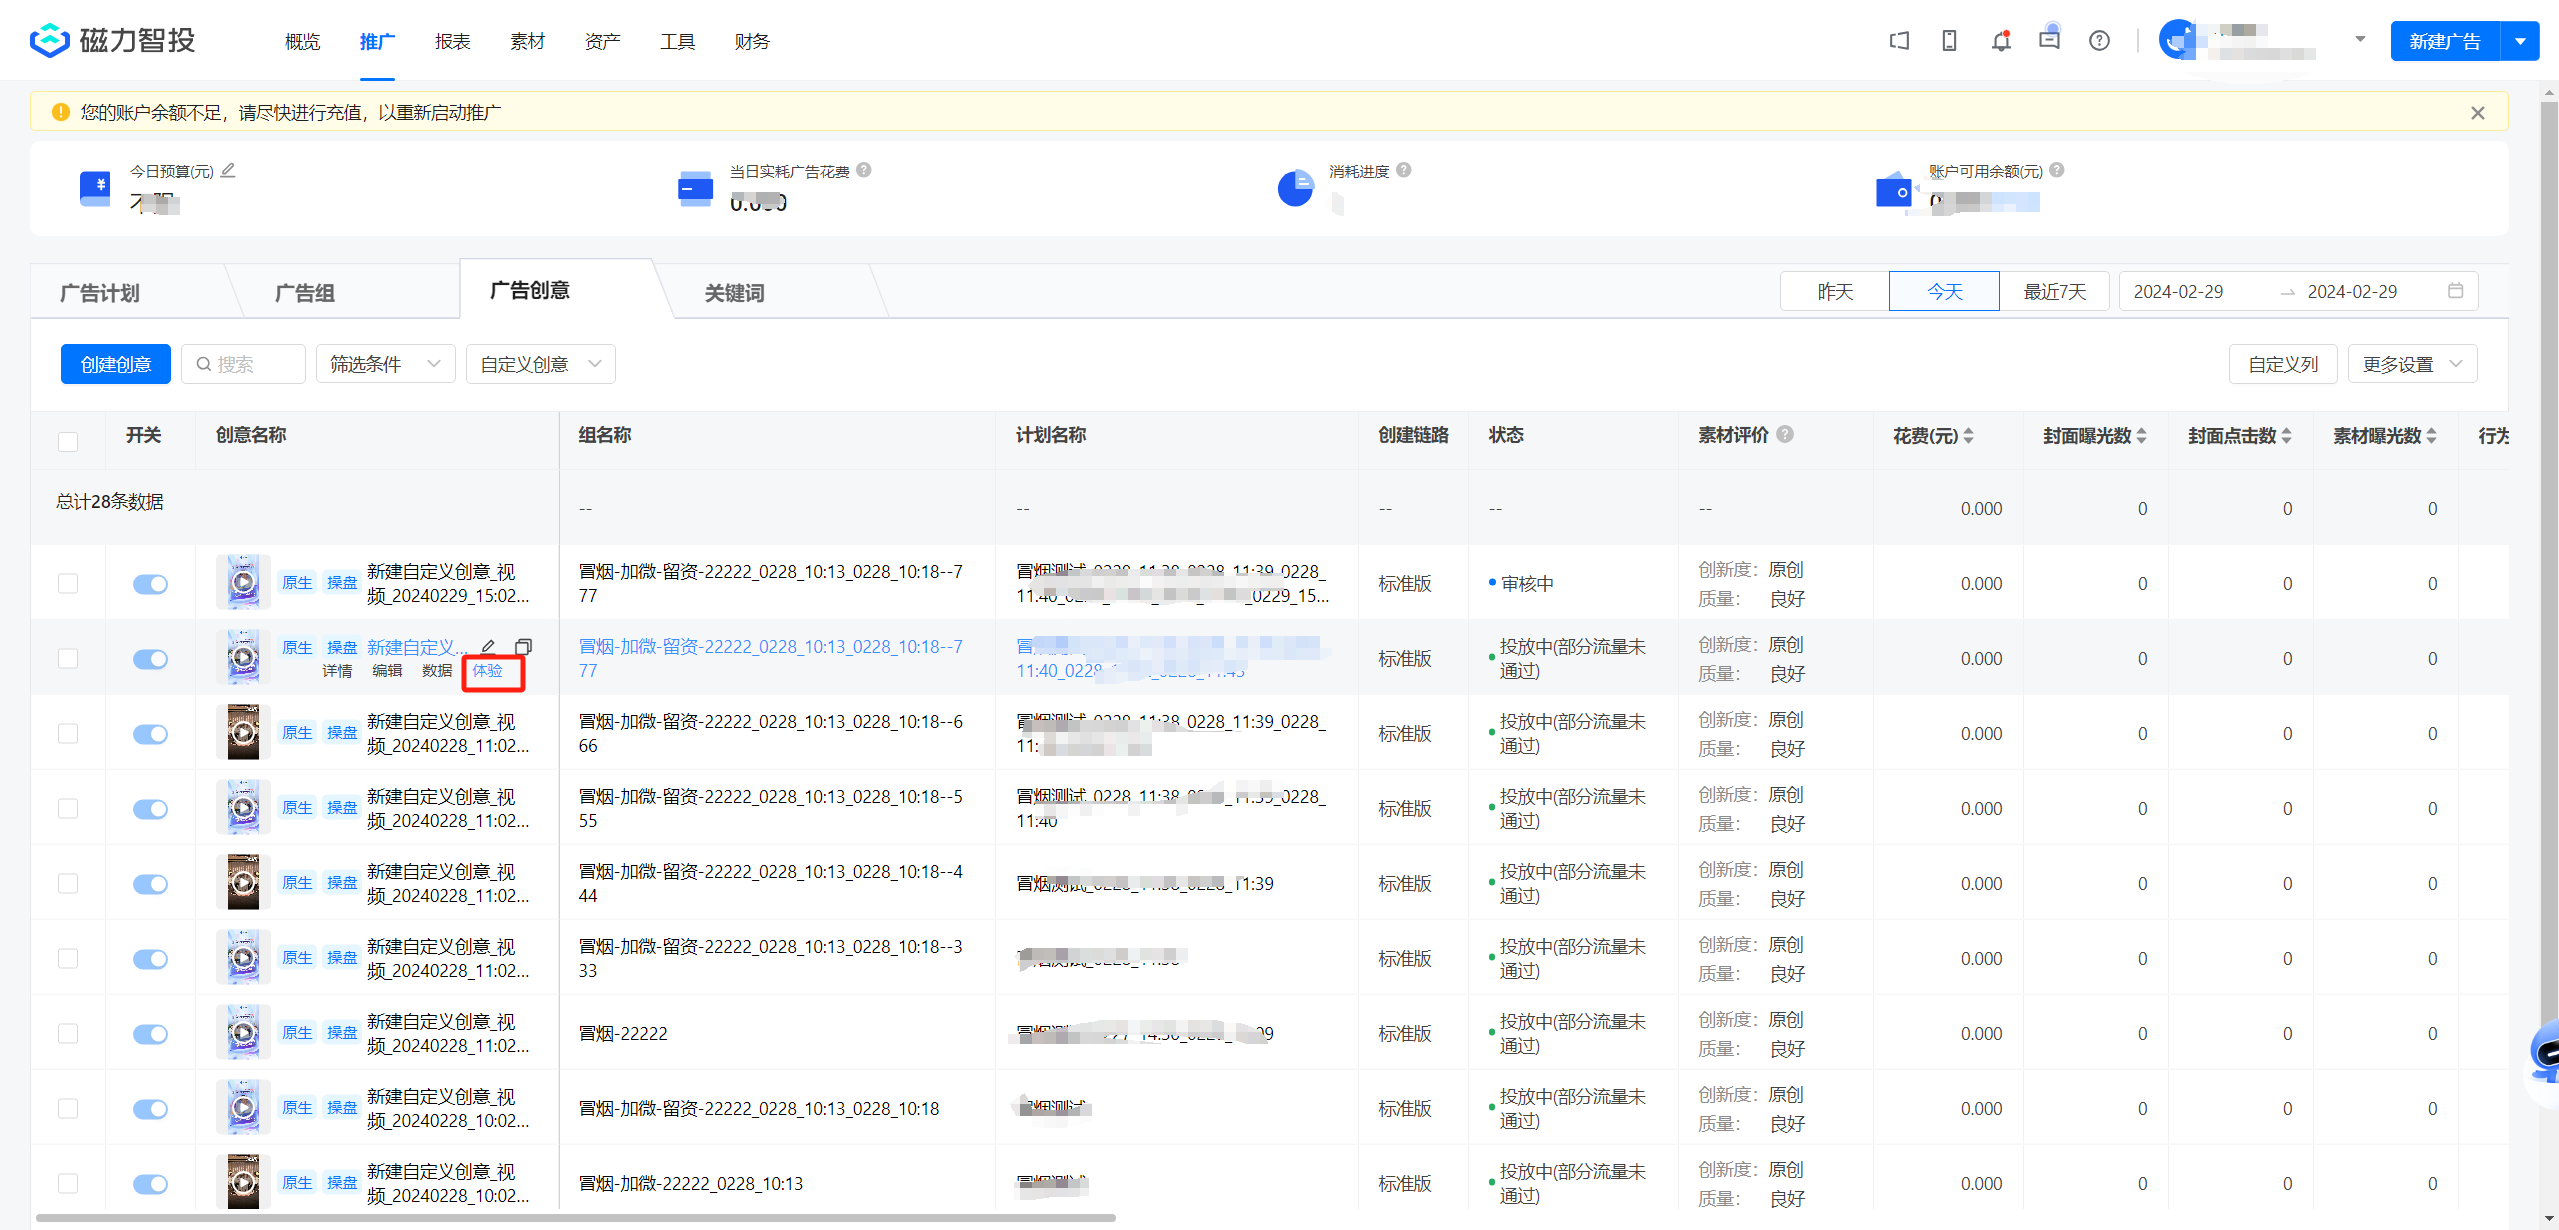
Task: Select the 最近7天 date filter
Action: click(x=2055, y=291)
